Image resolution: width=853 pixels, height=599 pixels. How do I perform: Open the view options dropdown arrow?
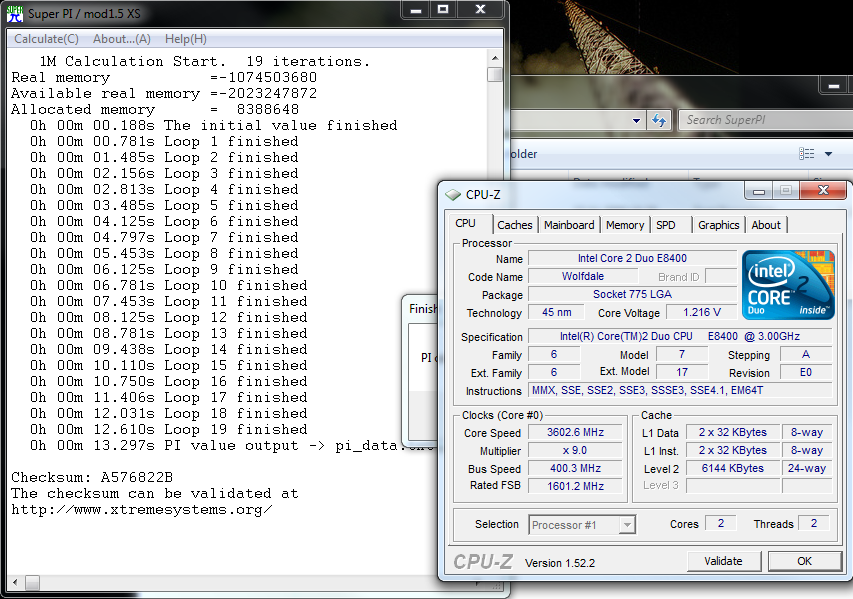(828, 154)
